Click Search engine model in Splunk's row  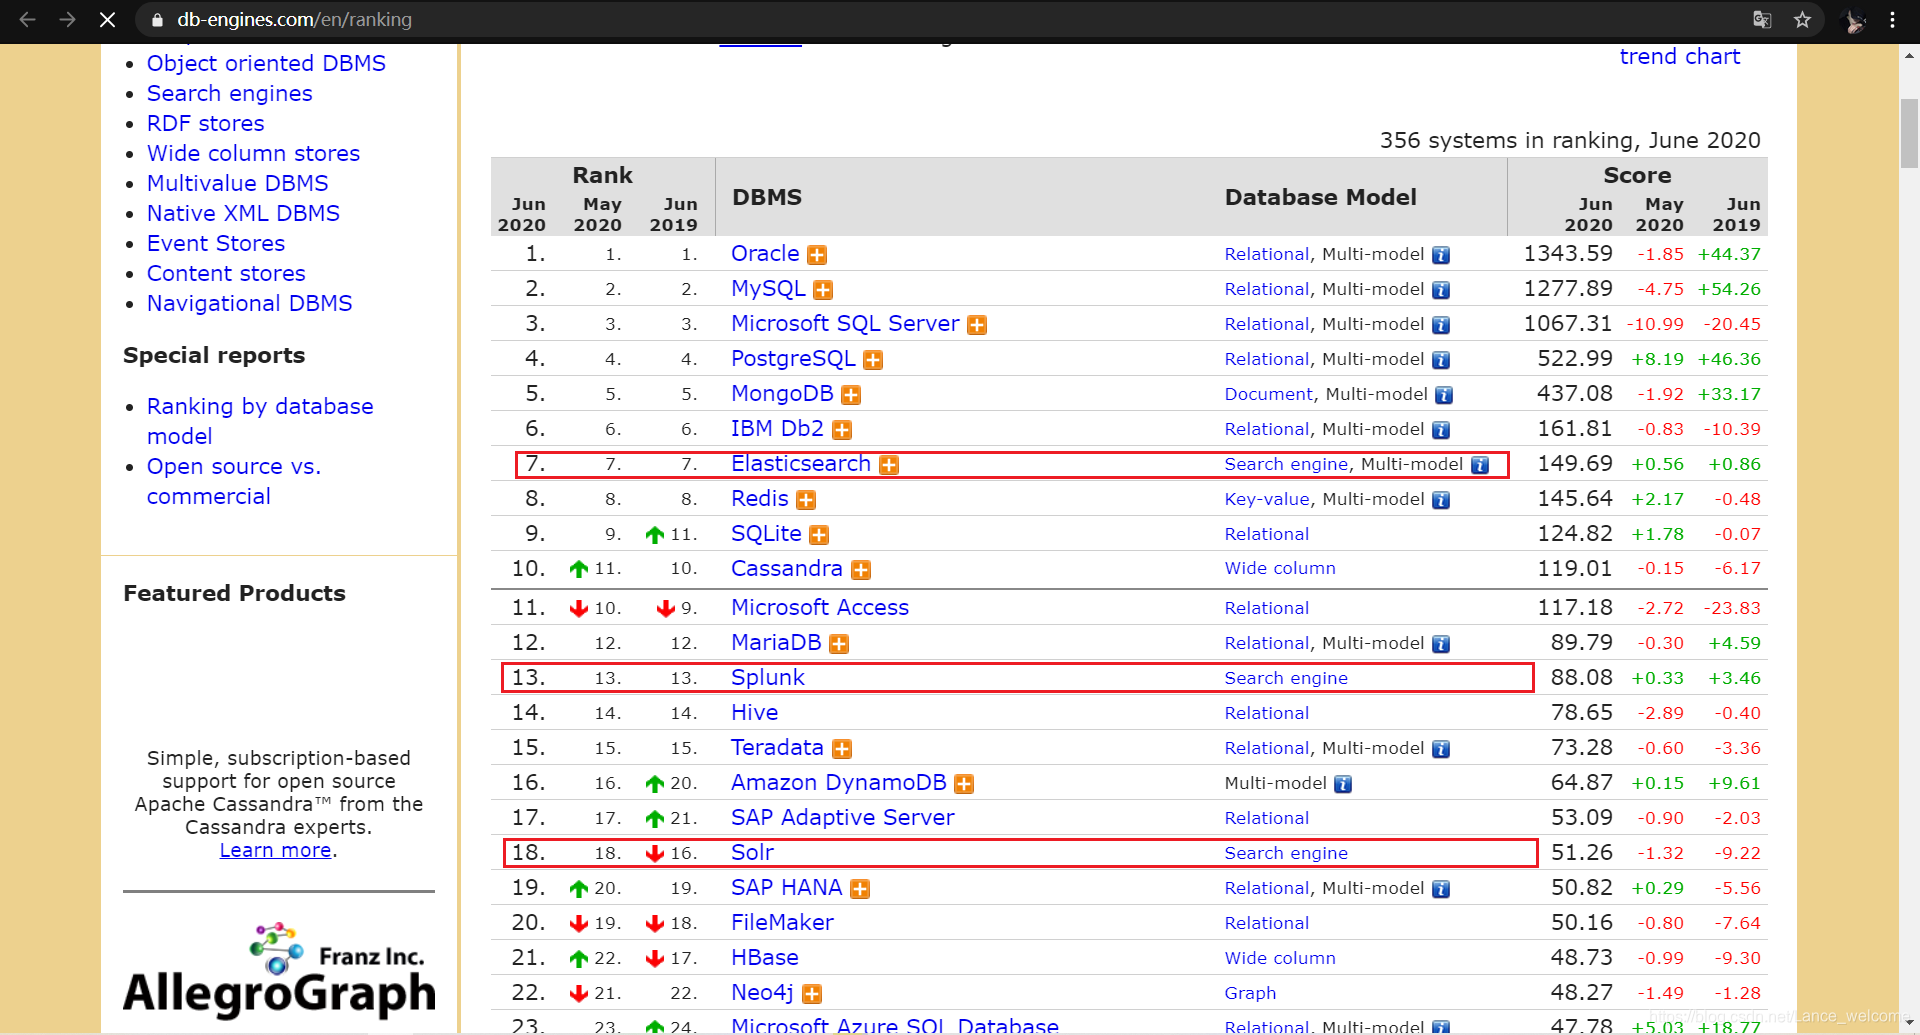click(x=1286, y=678)
